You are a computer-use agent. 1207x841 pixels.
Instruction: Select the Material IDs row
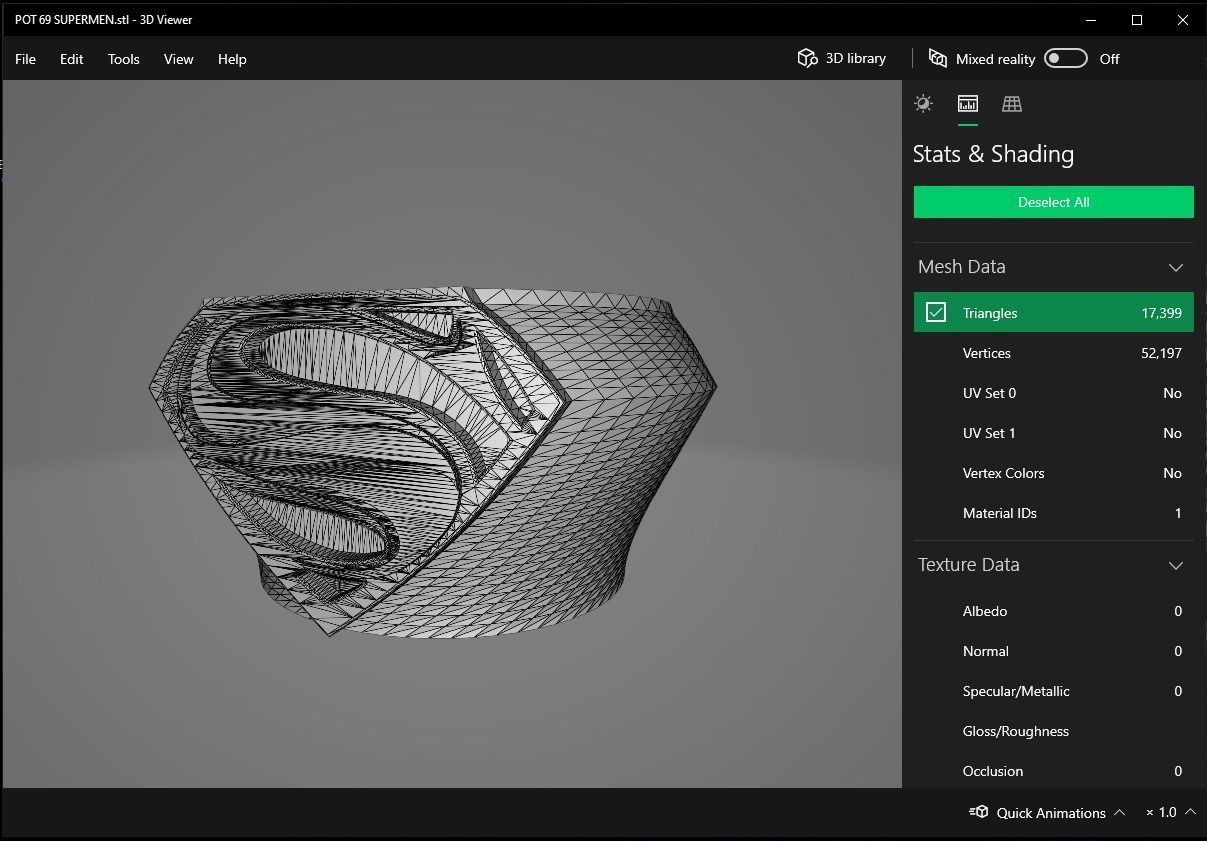tap(1053, 513)
